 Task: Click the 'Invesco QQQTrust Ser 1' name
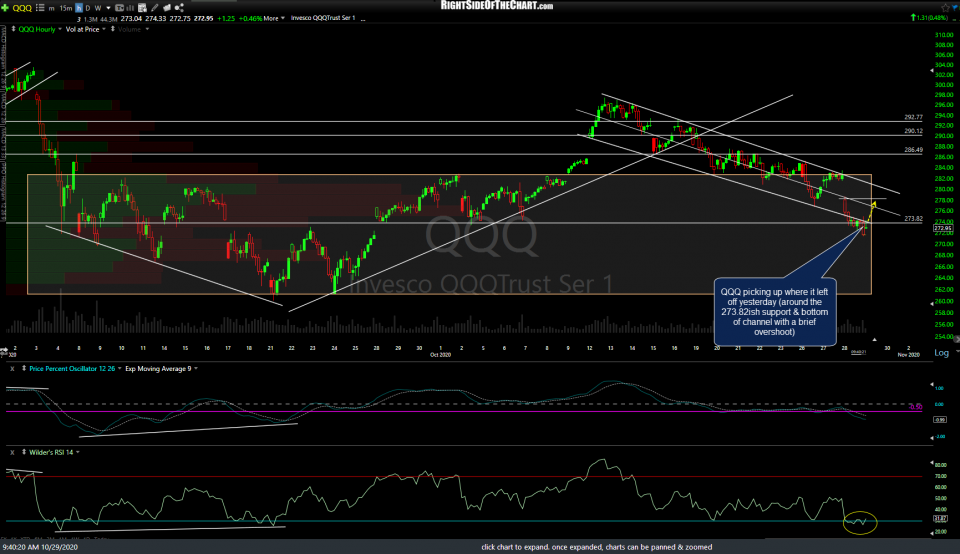(323, 18)
